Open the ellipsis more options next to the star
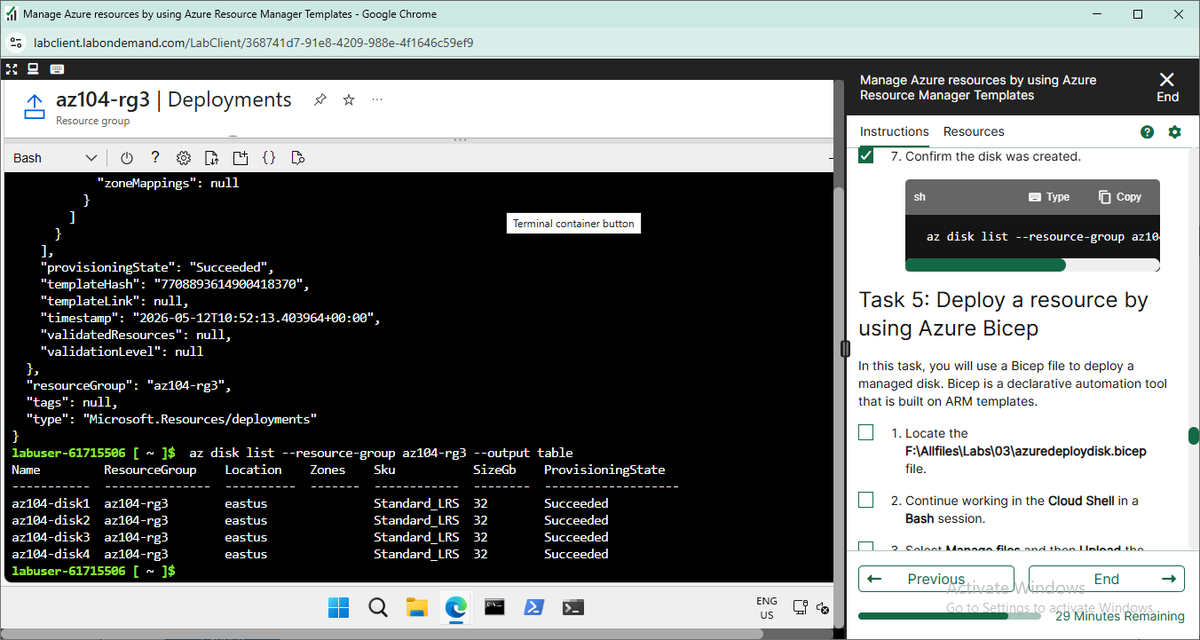1200x640 pixels. tap(377, 100)
